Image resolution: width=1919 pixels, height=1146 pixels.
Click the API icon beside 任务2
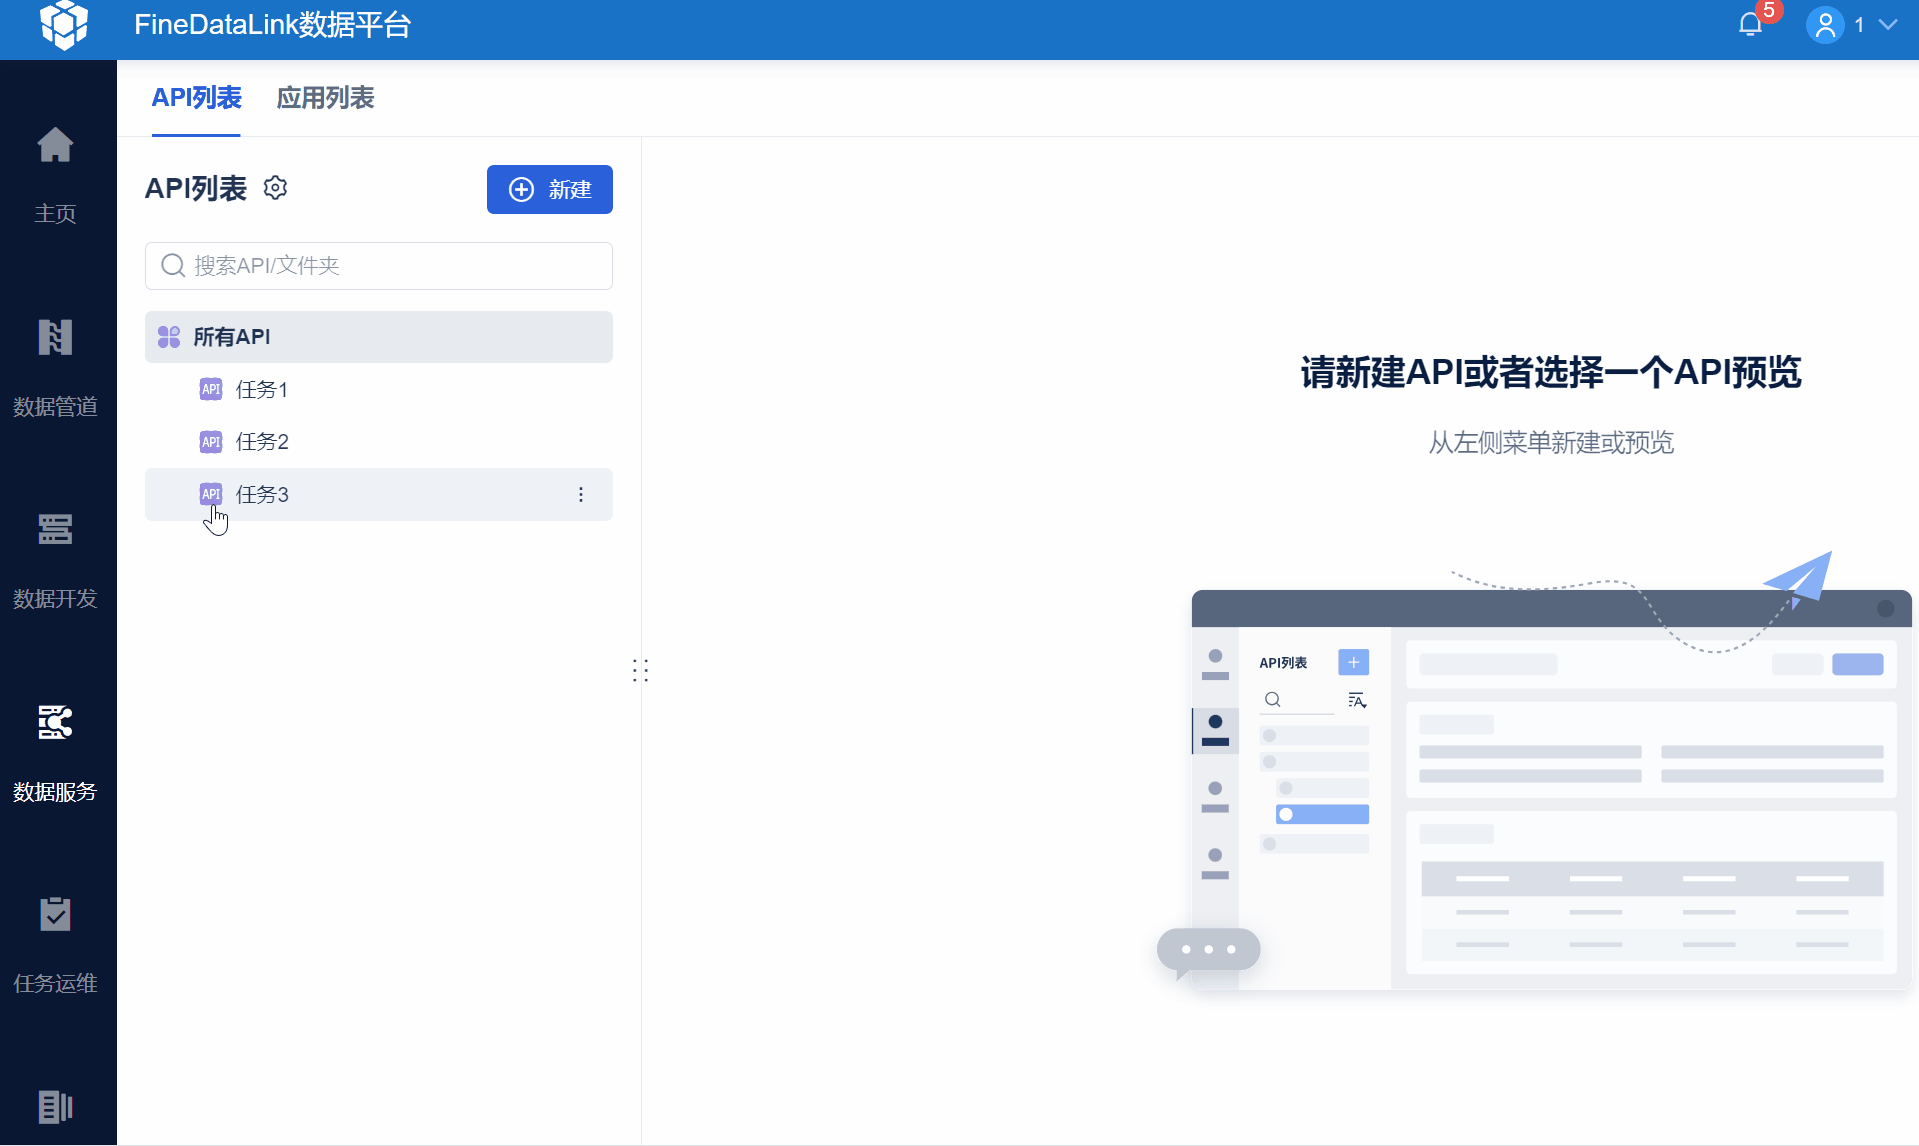[x=211, y=442]
